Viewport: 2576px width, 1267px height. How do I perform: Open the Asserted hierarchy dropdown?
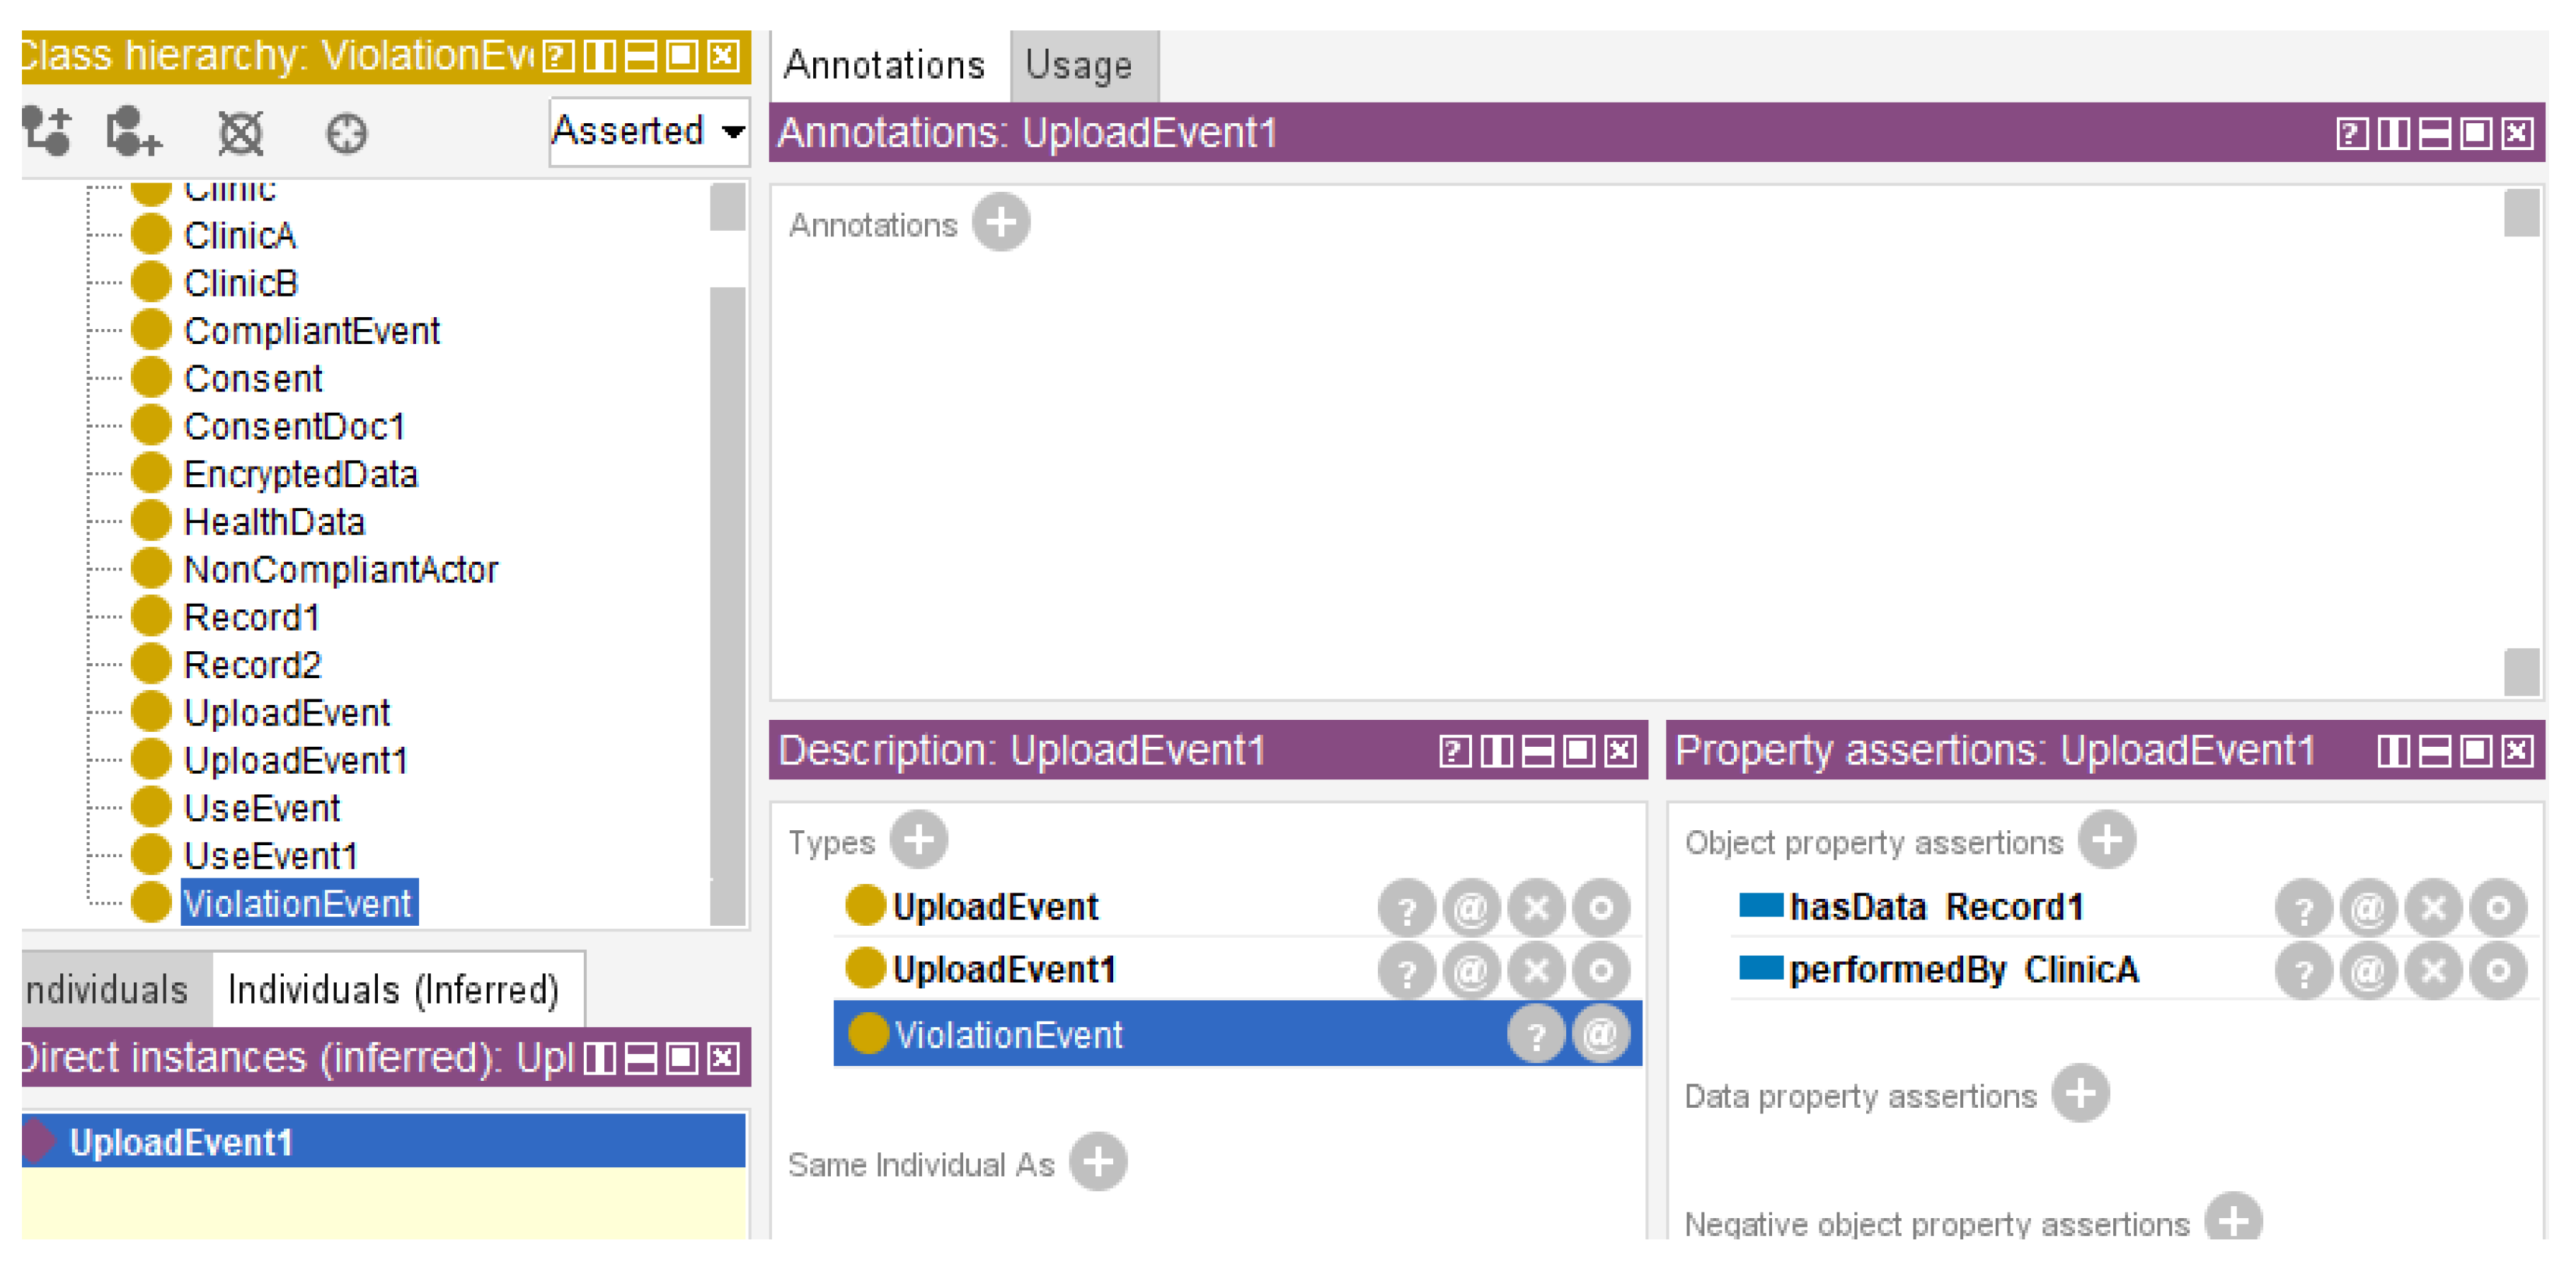[x=648, y=131]
